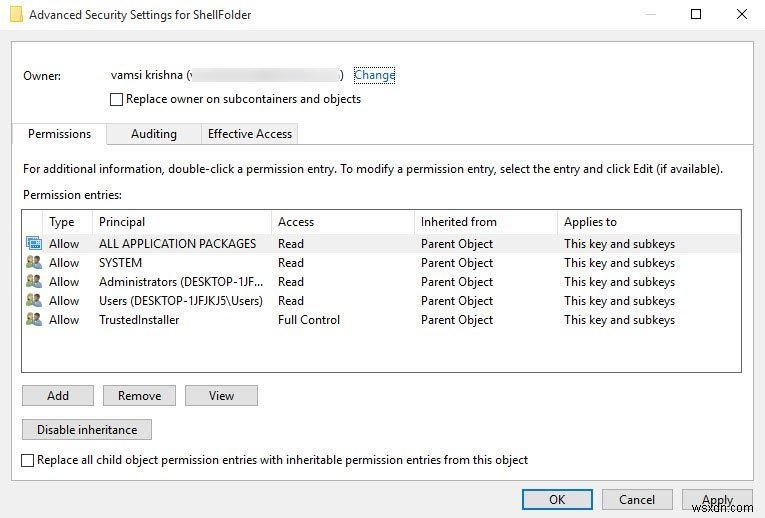This screenshot has height=518, width=765.
Task: Select the Administrators (DESKTOP-1JF... entry
Action: 181,282
